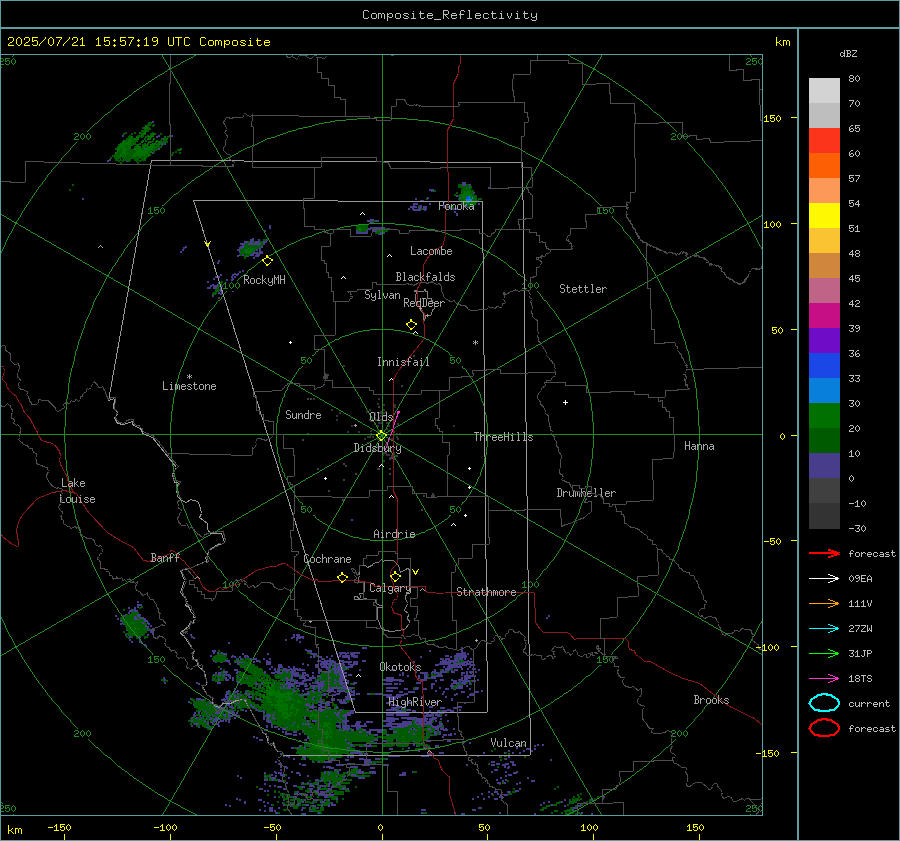
Task: Click the red swatch in dBZ legend
Action: (x=824, y=141)
